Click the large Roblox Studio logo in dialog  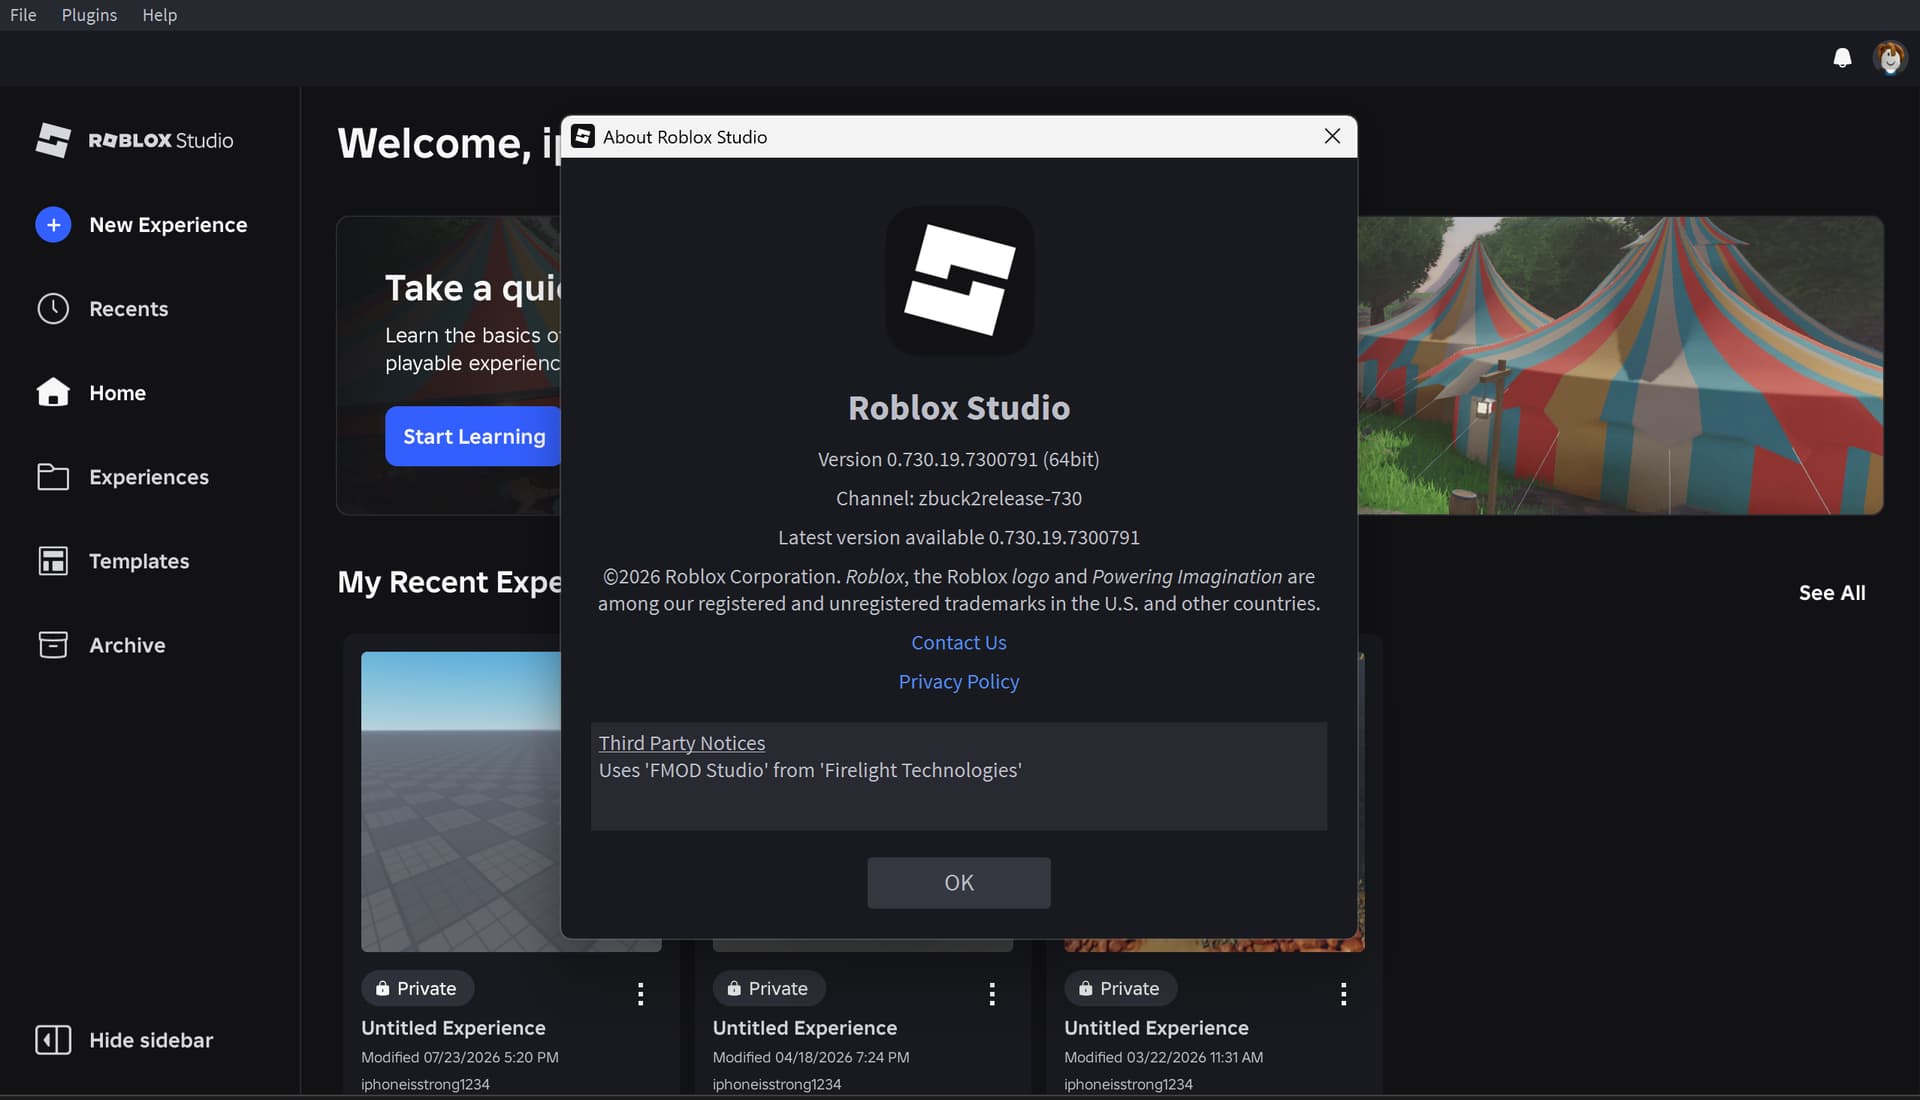pos(960,280)
